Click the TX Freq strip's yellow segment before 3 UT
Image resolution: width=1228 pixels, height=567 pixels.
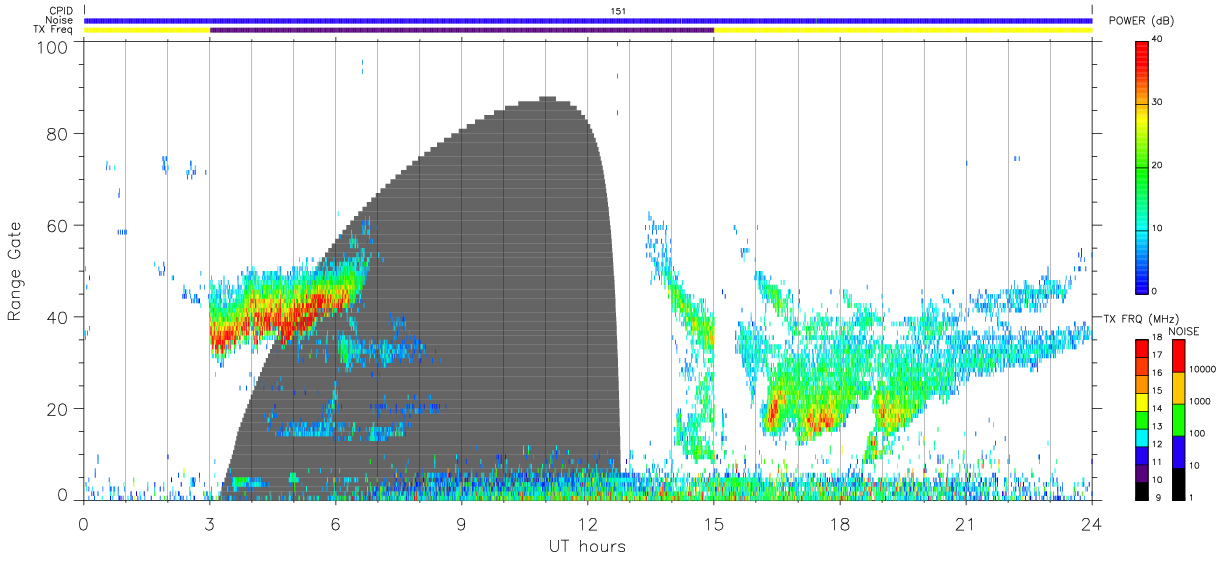coord(147,30)
